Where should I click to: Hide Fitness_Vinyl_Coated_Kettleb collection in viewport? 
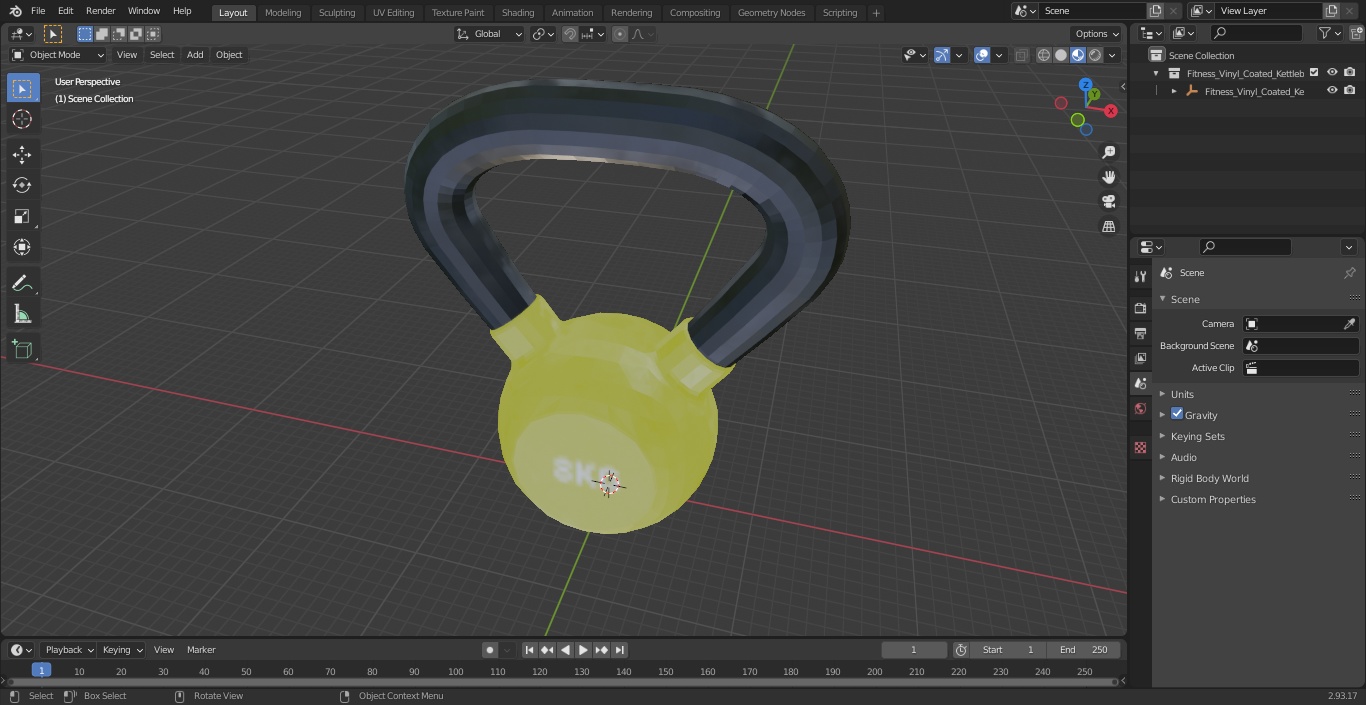(1332, 73)
